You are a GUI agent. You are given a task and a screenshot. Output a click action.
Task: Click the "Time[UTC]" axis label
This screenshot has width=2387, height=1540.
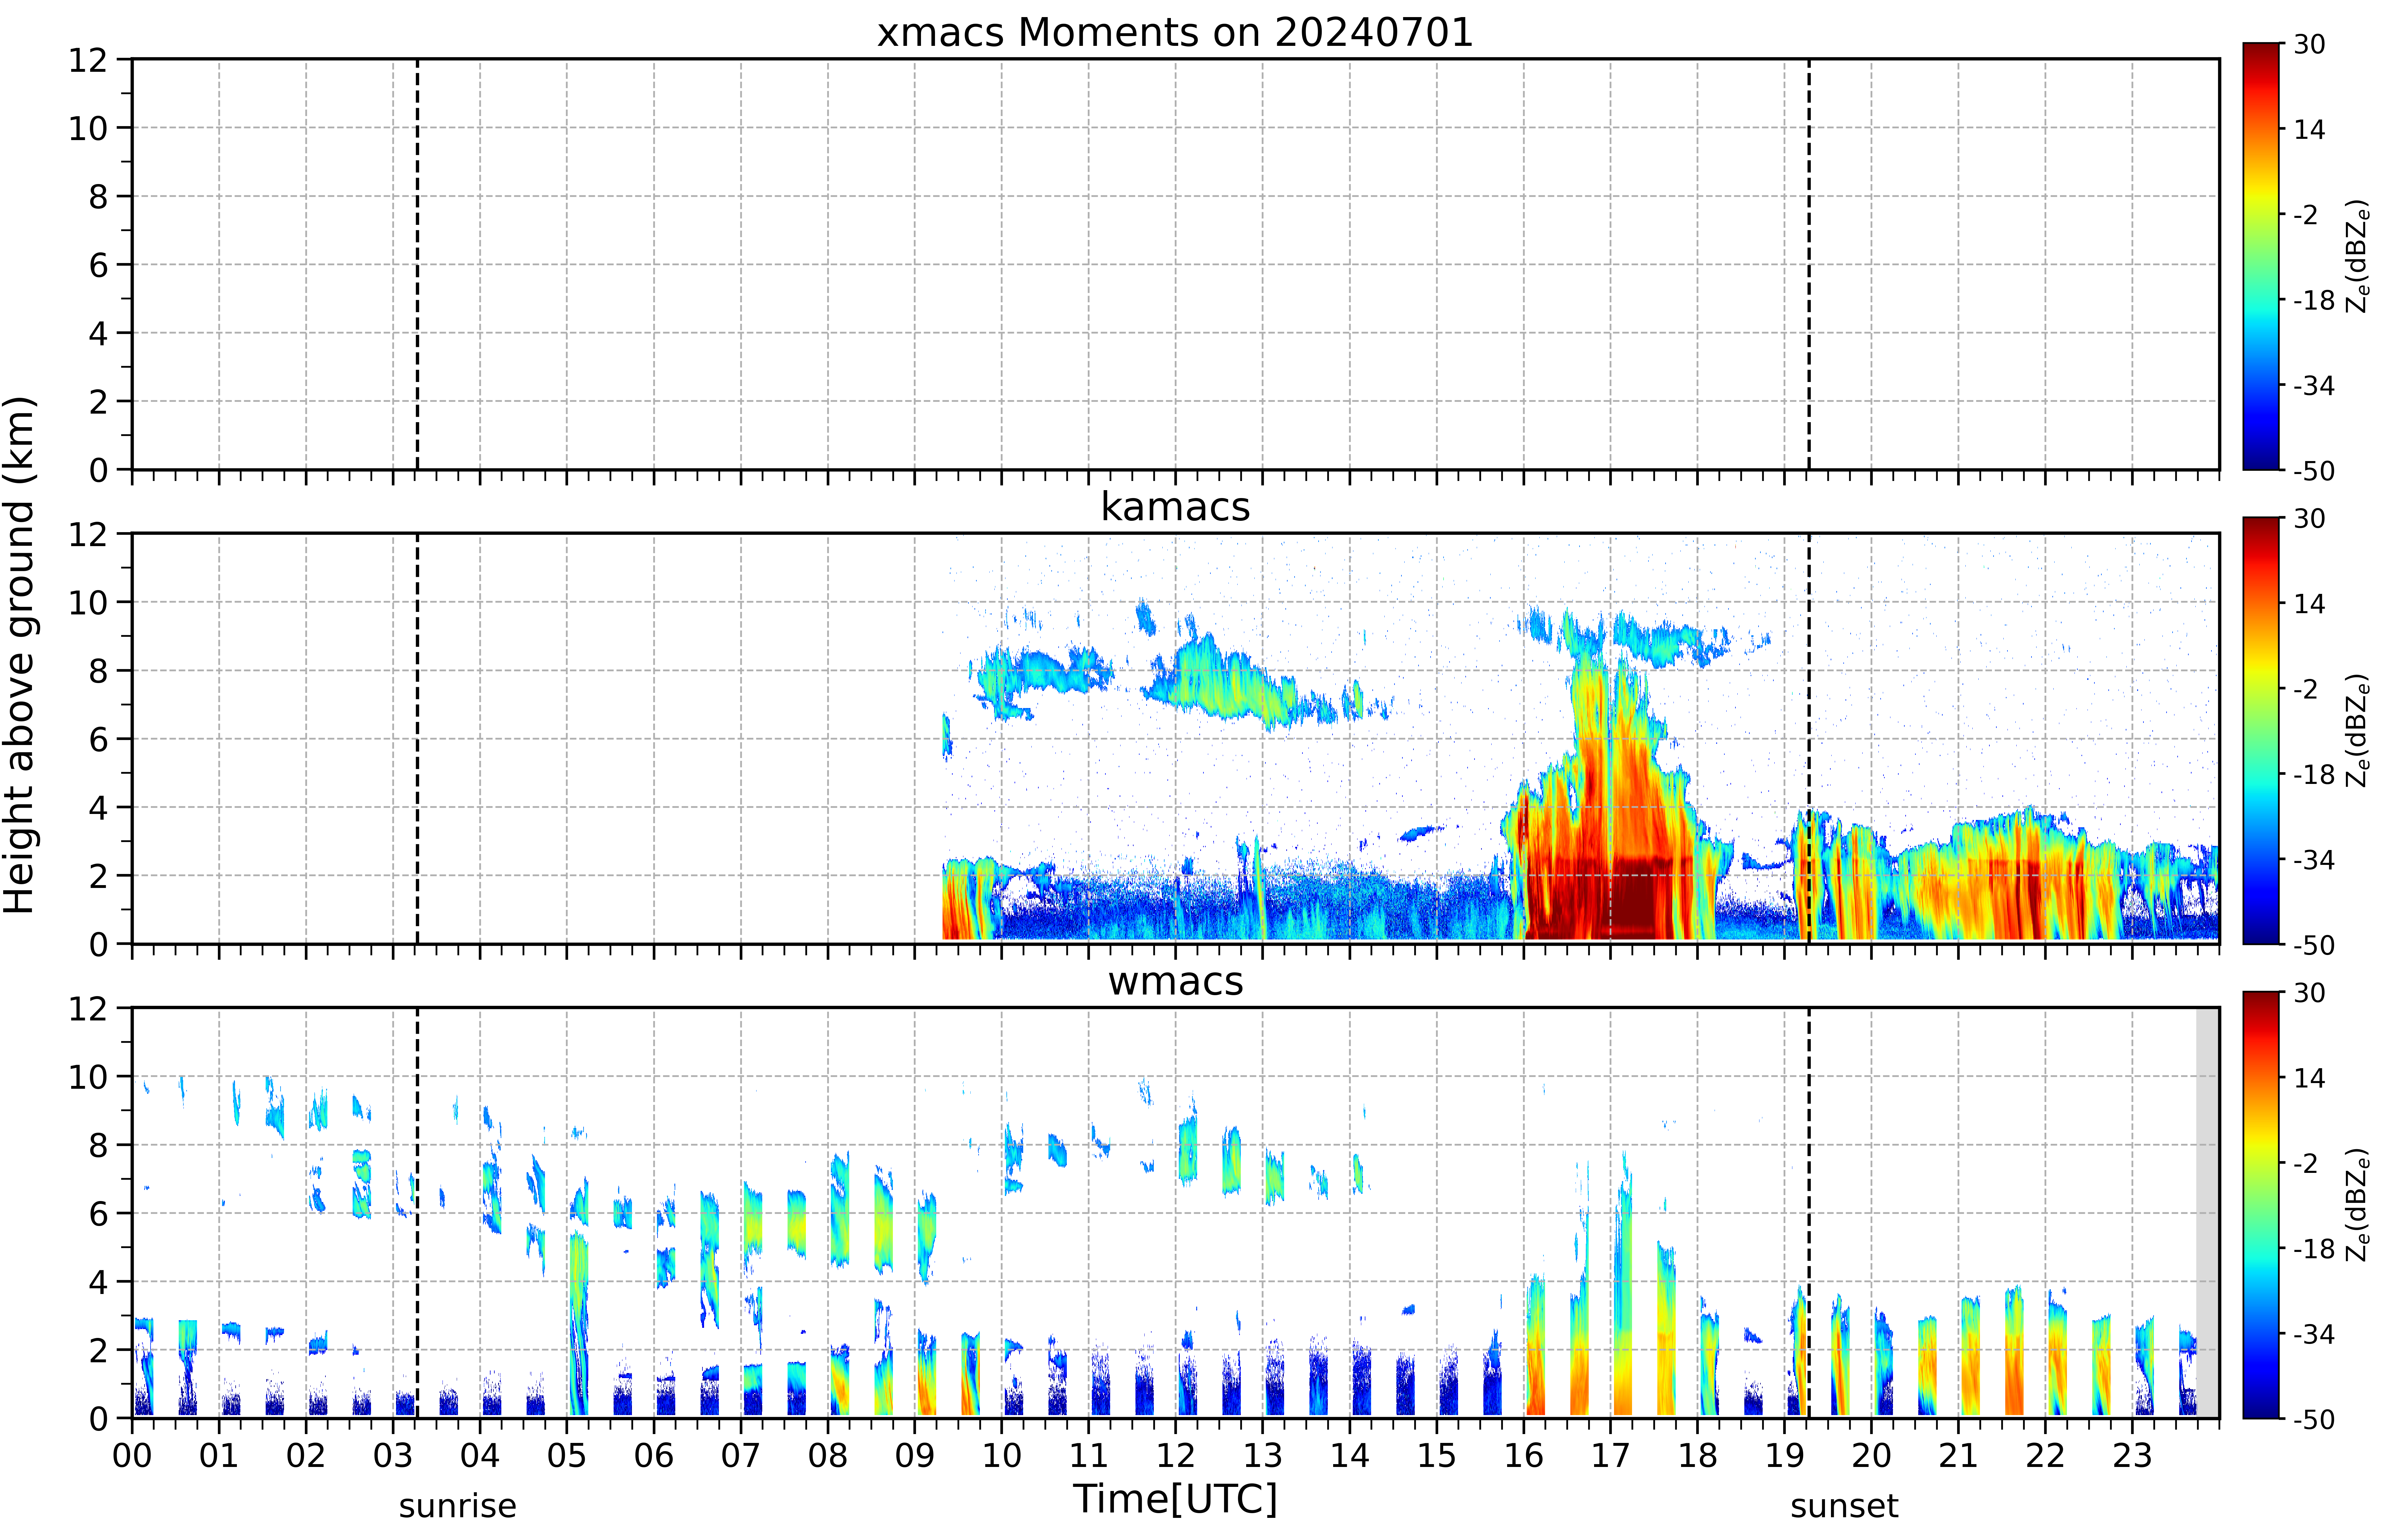pyautogui.click(x=1175, y=1499)
